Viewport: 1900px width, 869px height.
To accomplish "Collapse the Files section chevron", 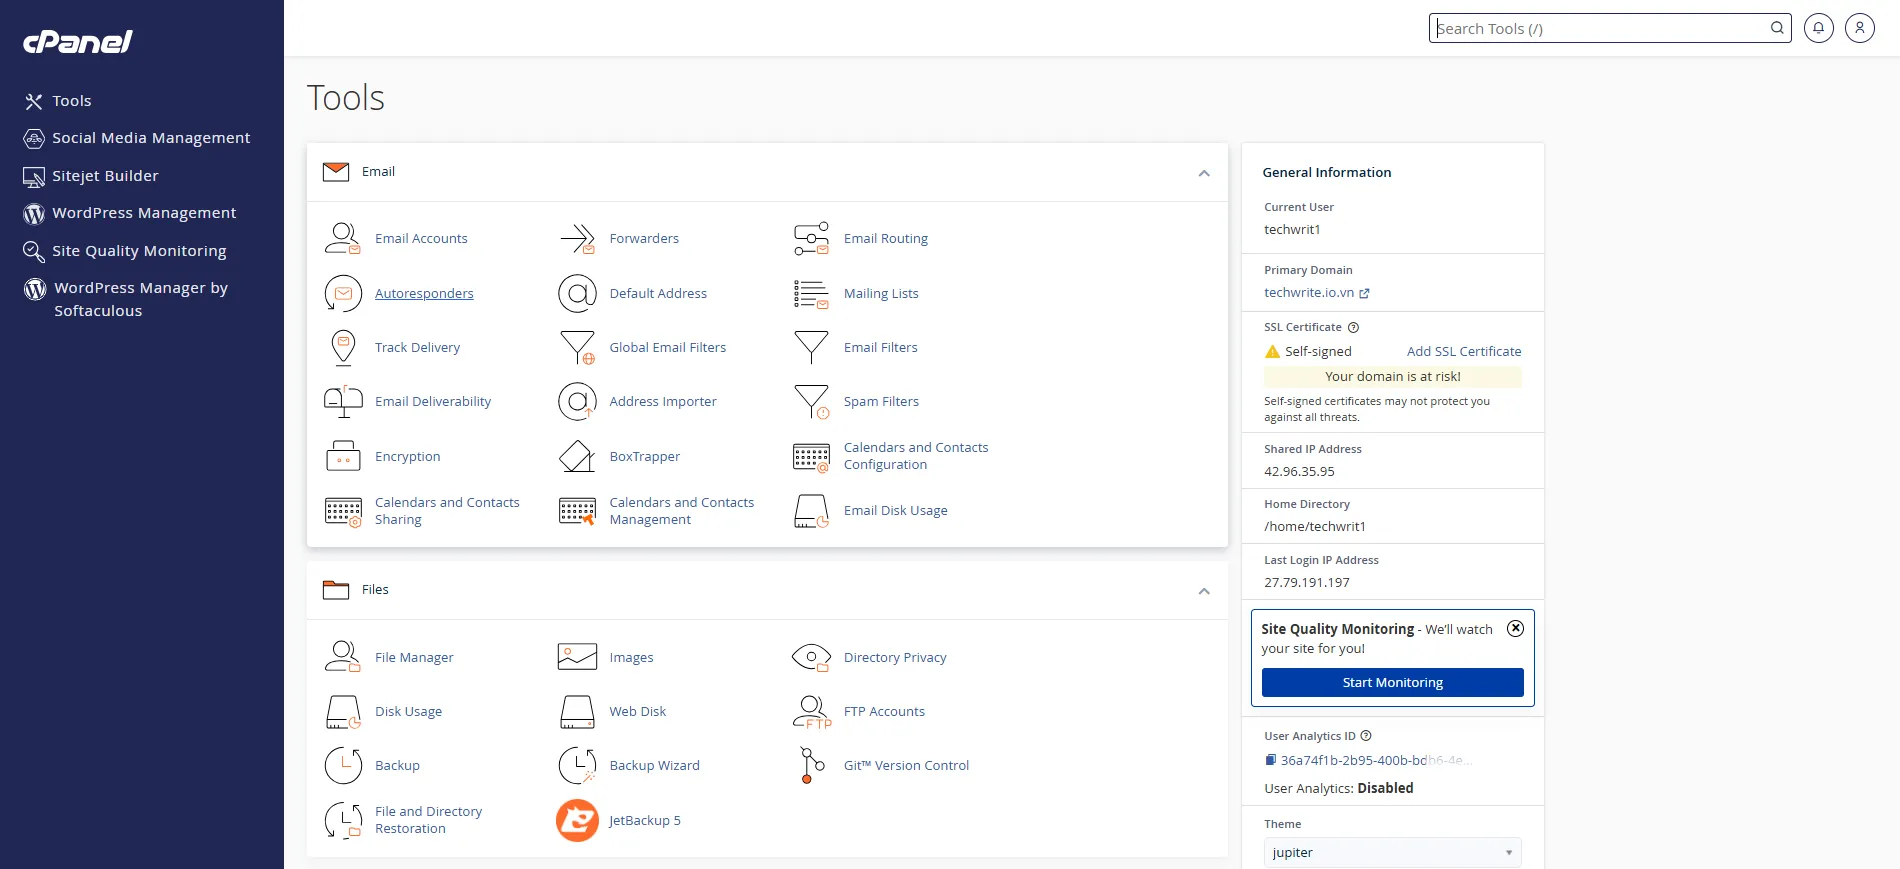I will click(1204, 591).
